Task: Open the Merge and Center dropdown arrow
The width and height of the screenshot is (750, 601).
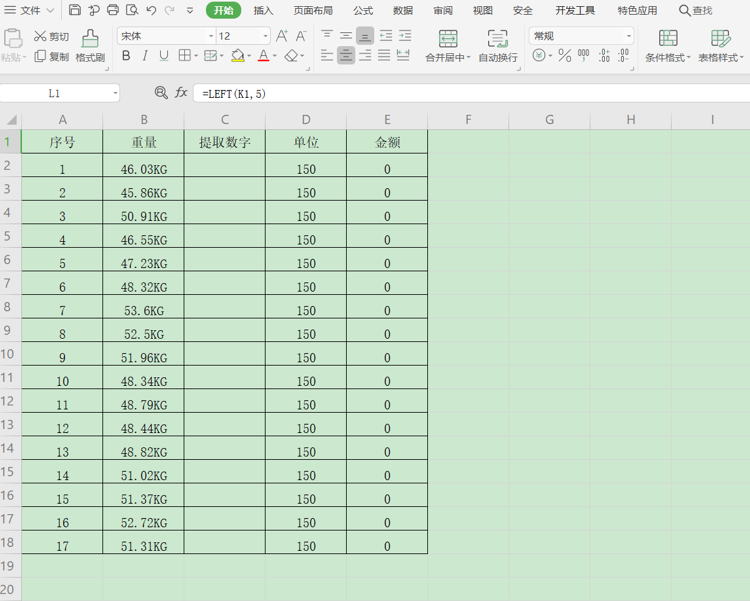Action: click(468, 57)
